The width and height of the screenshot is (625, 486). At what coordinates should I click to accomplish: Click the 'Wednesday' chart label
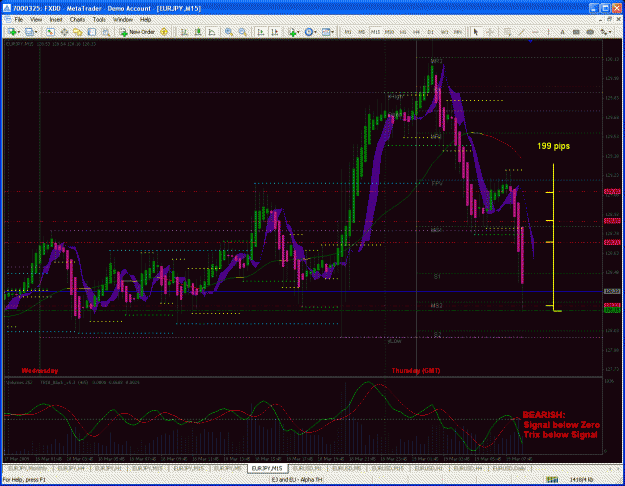point(39,371)
